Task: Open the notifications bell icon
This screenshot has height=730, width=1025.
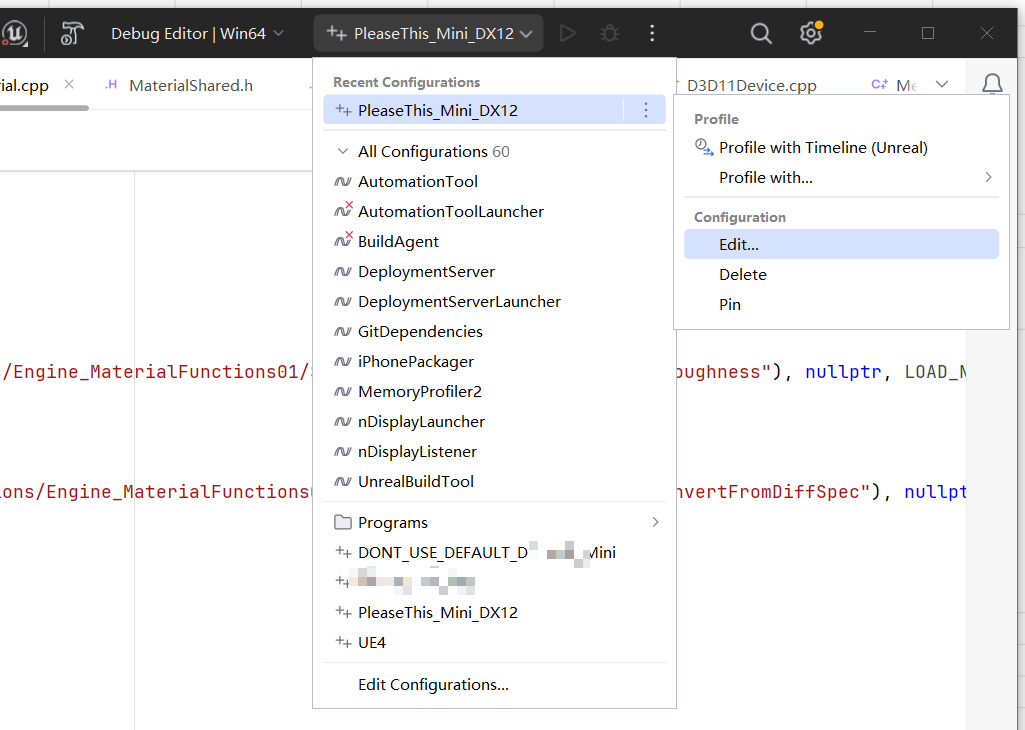Action: click(x=992, y=84)
